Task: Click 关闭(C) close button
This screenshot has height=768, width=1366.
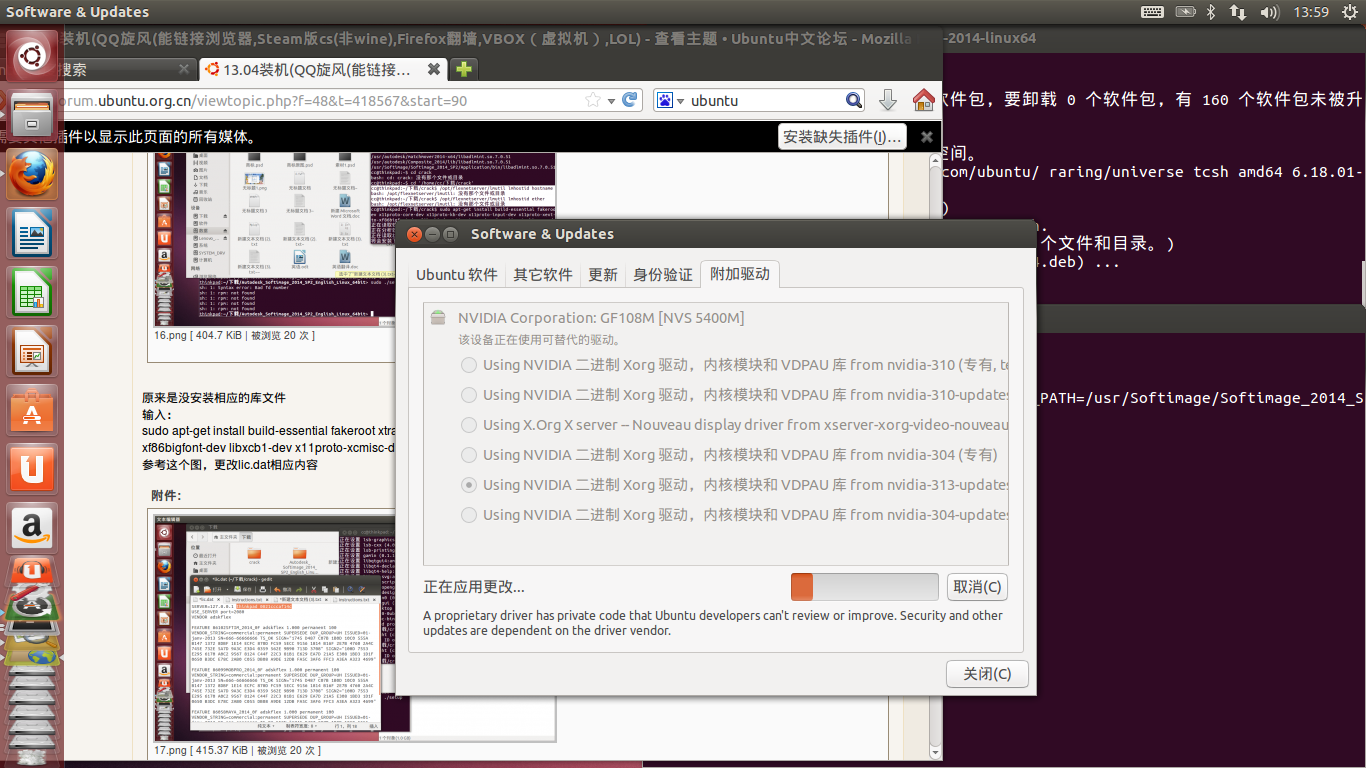Action: click(987, 674)
